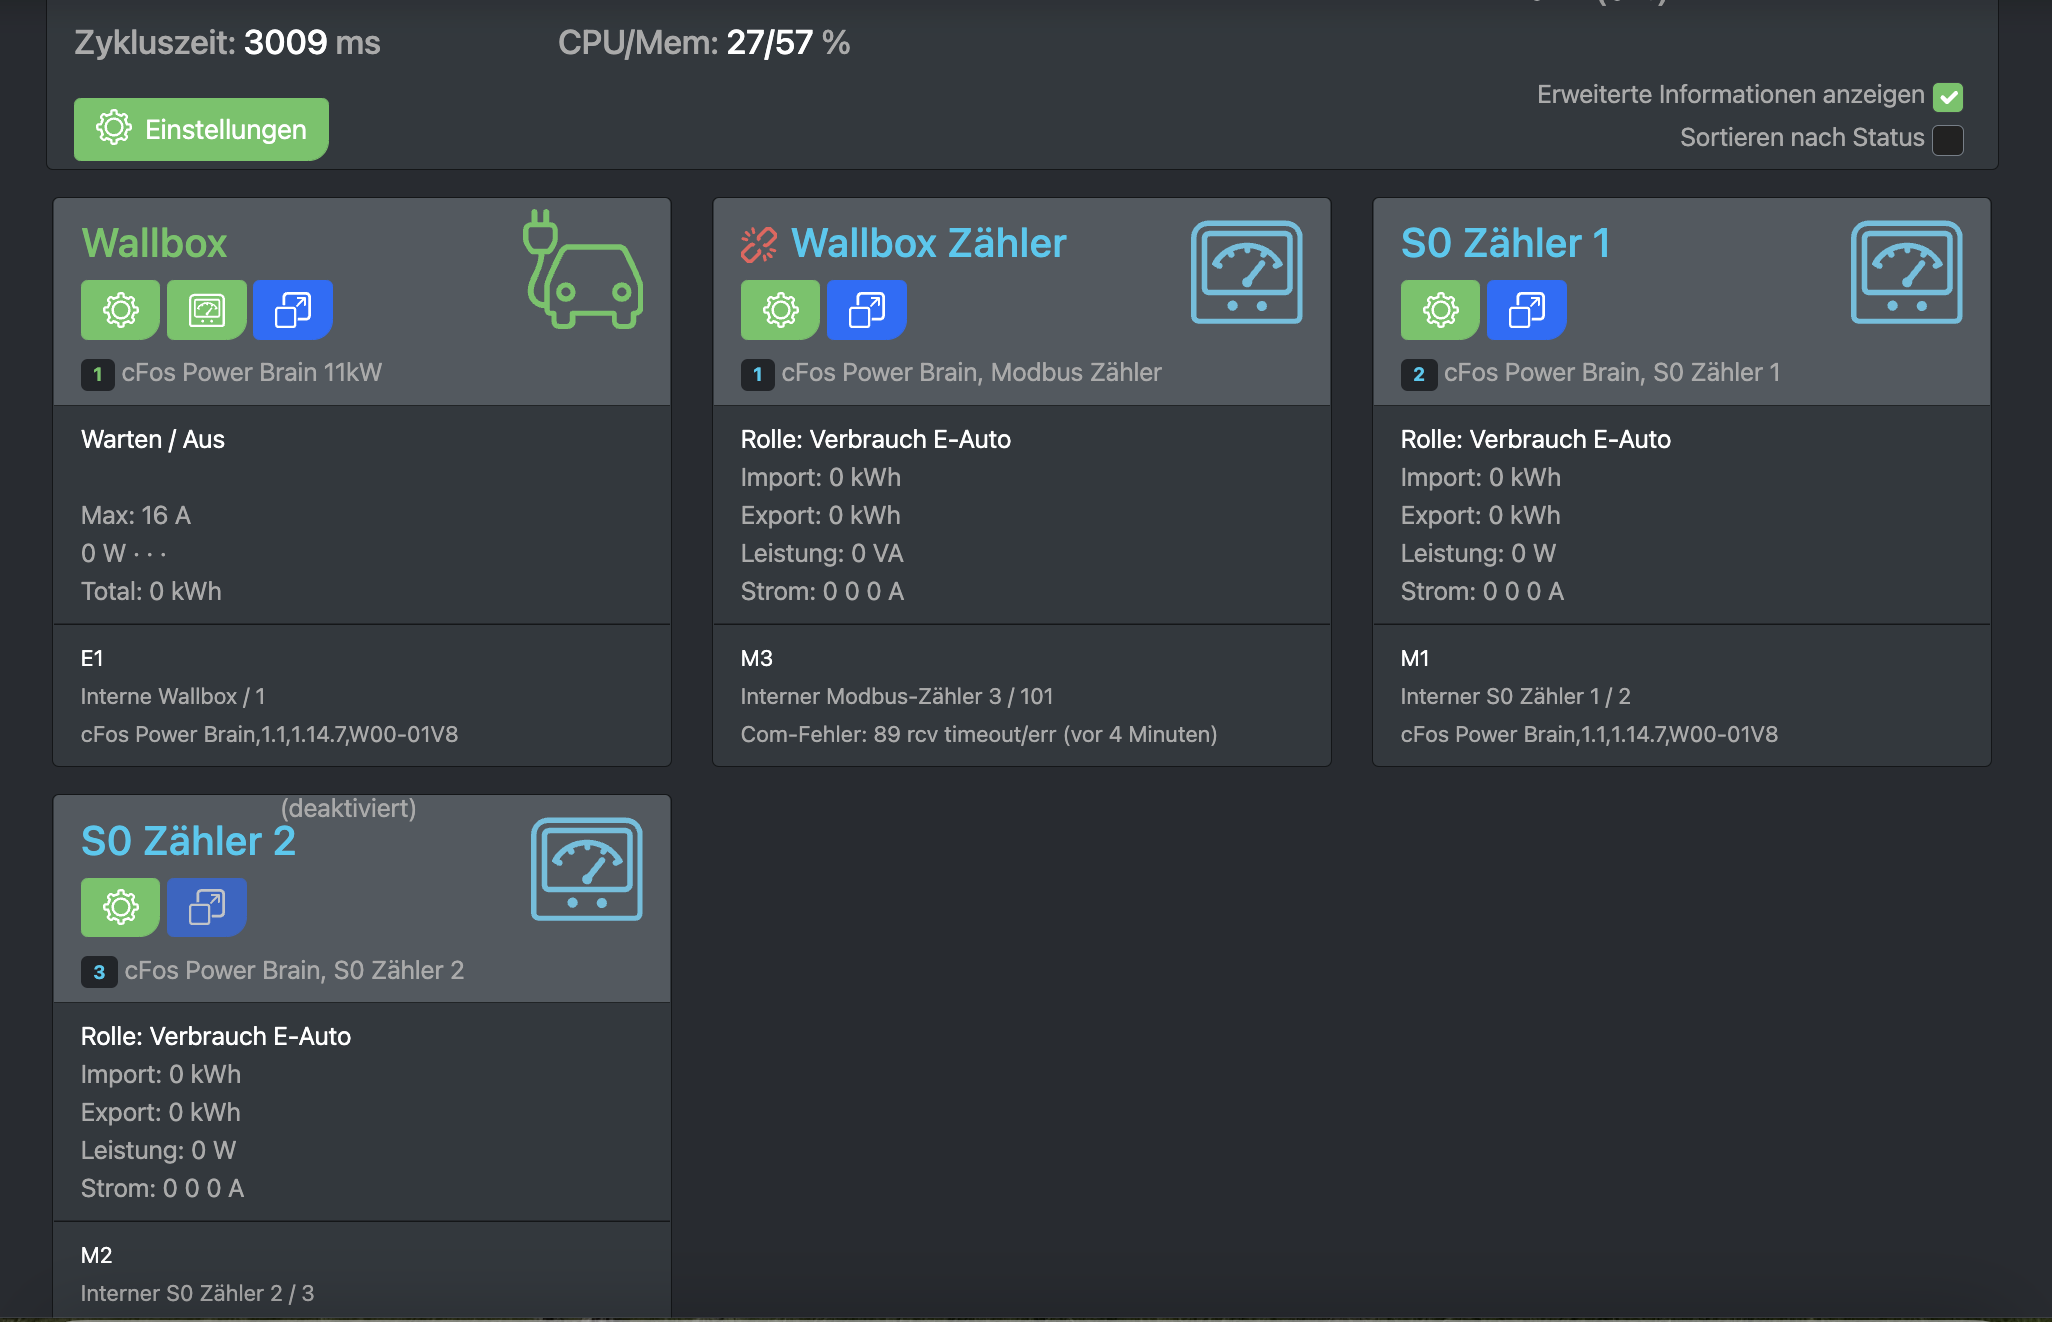Open S0 Zähler 2 gear settings icon
2052x1322 pixels.
point(120,907)
